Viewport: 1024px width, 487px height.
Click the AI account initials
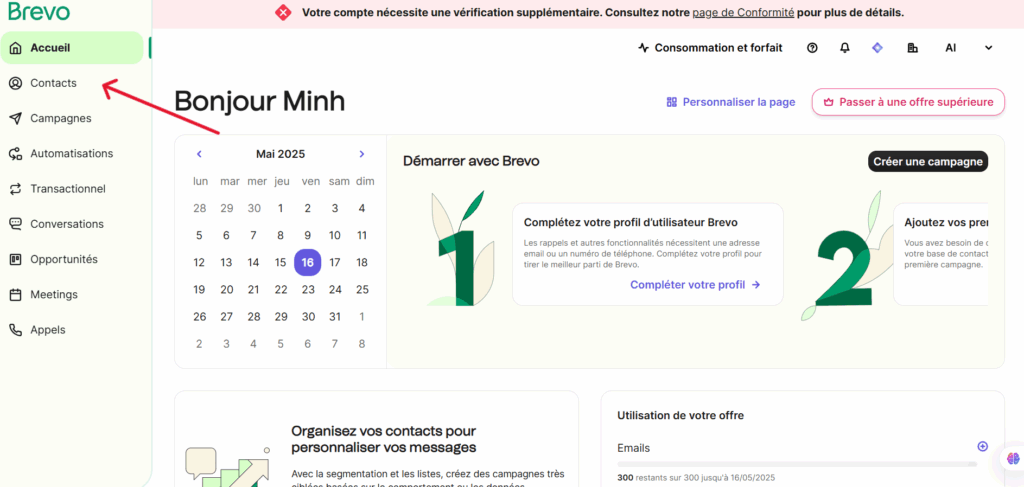tap(951, 48)
